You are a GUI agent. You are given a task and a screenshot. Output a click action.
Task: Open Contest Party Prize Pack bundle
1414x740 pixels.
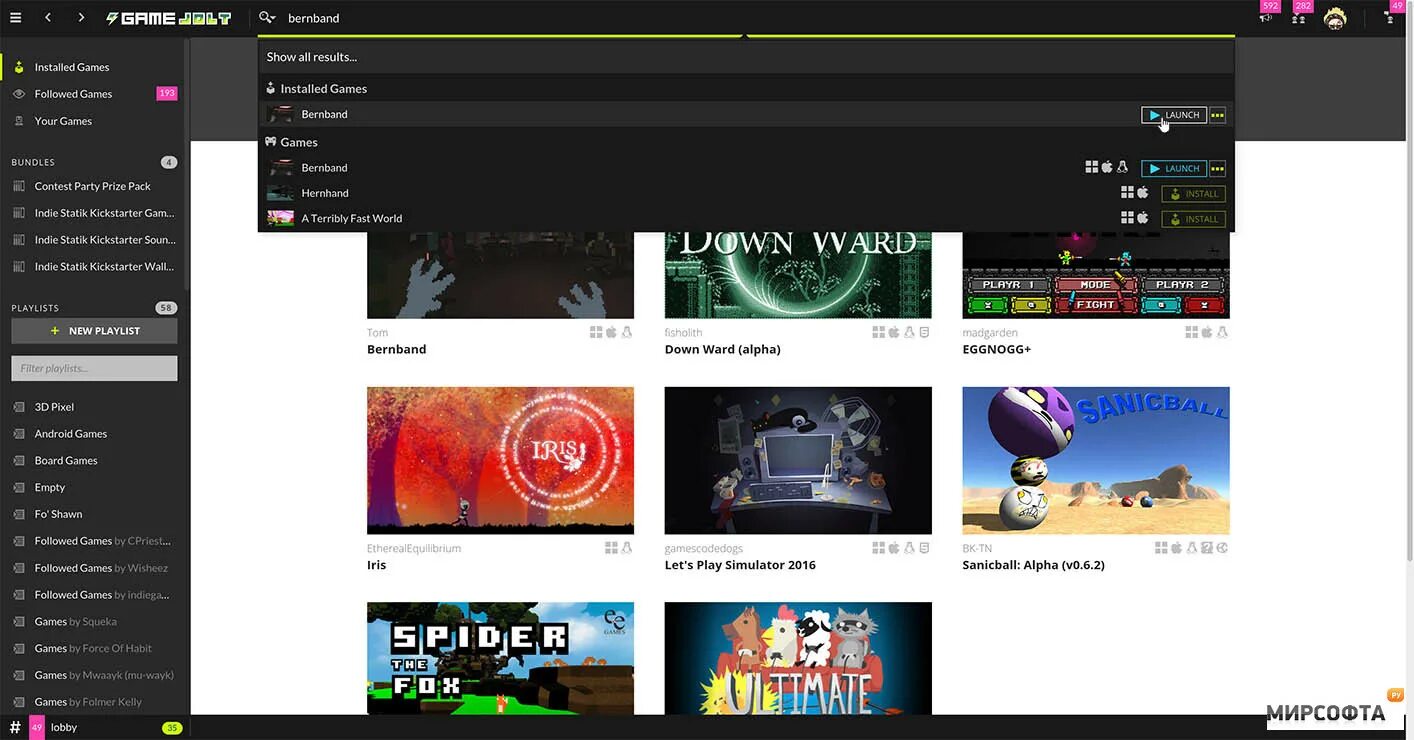tap(95, 186)
